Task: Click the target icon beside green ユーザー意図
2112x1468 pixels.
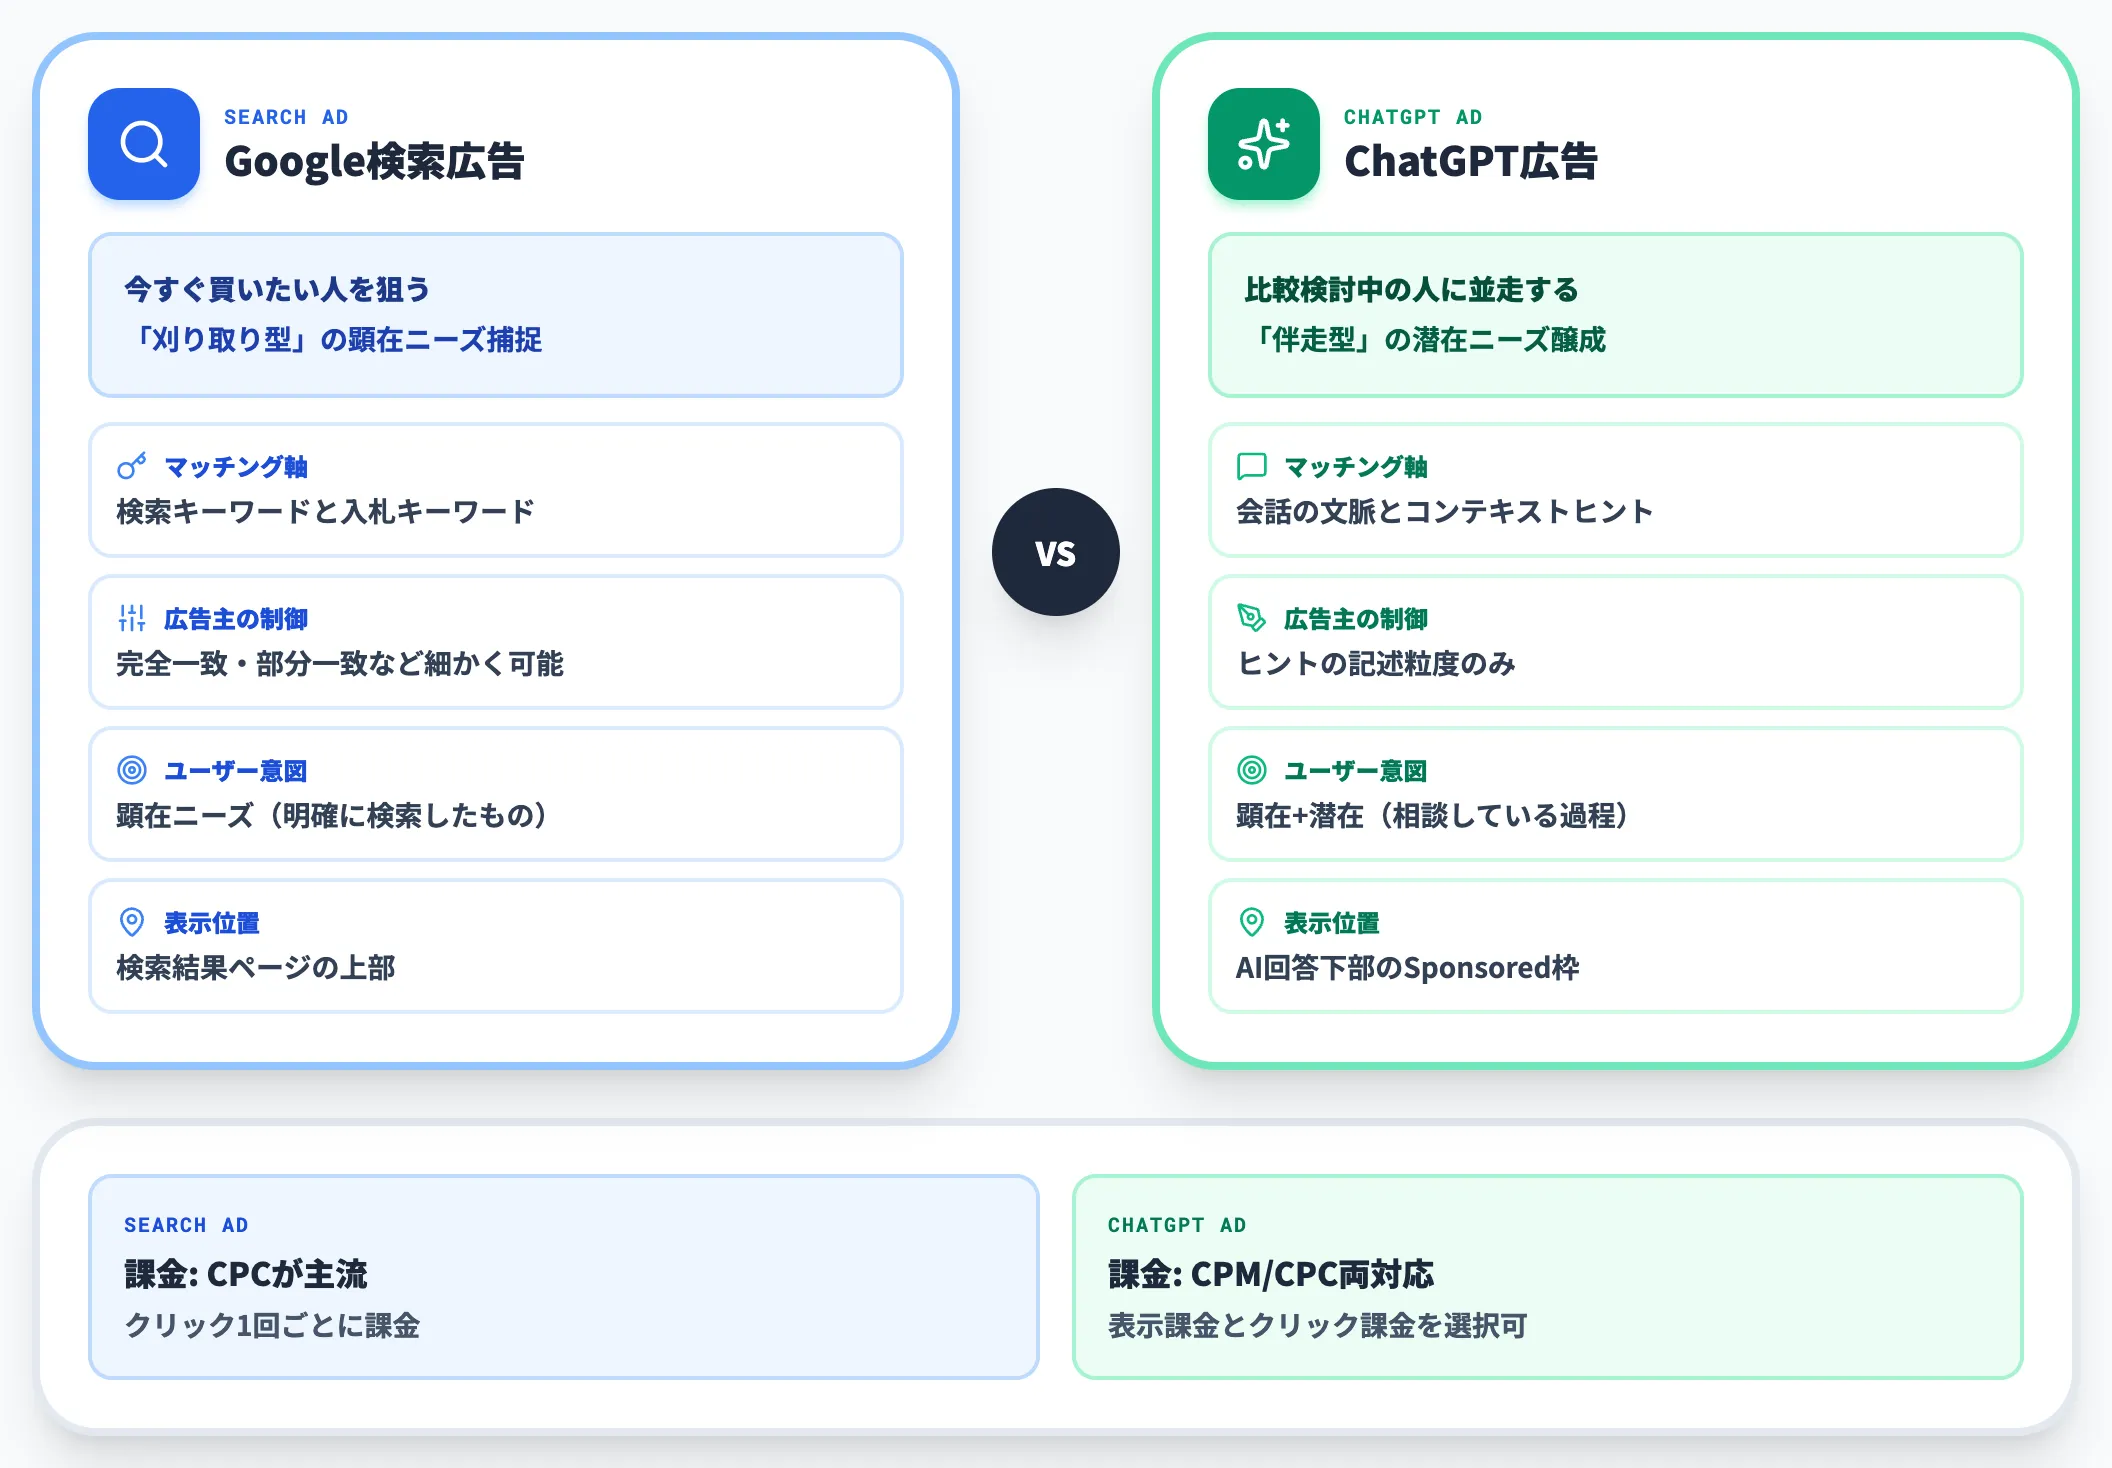Action: click(1252, 770)
